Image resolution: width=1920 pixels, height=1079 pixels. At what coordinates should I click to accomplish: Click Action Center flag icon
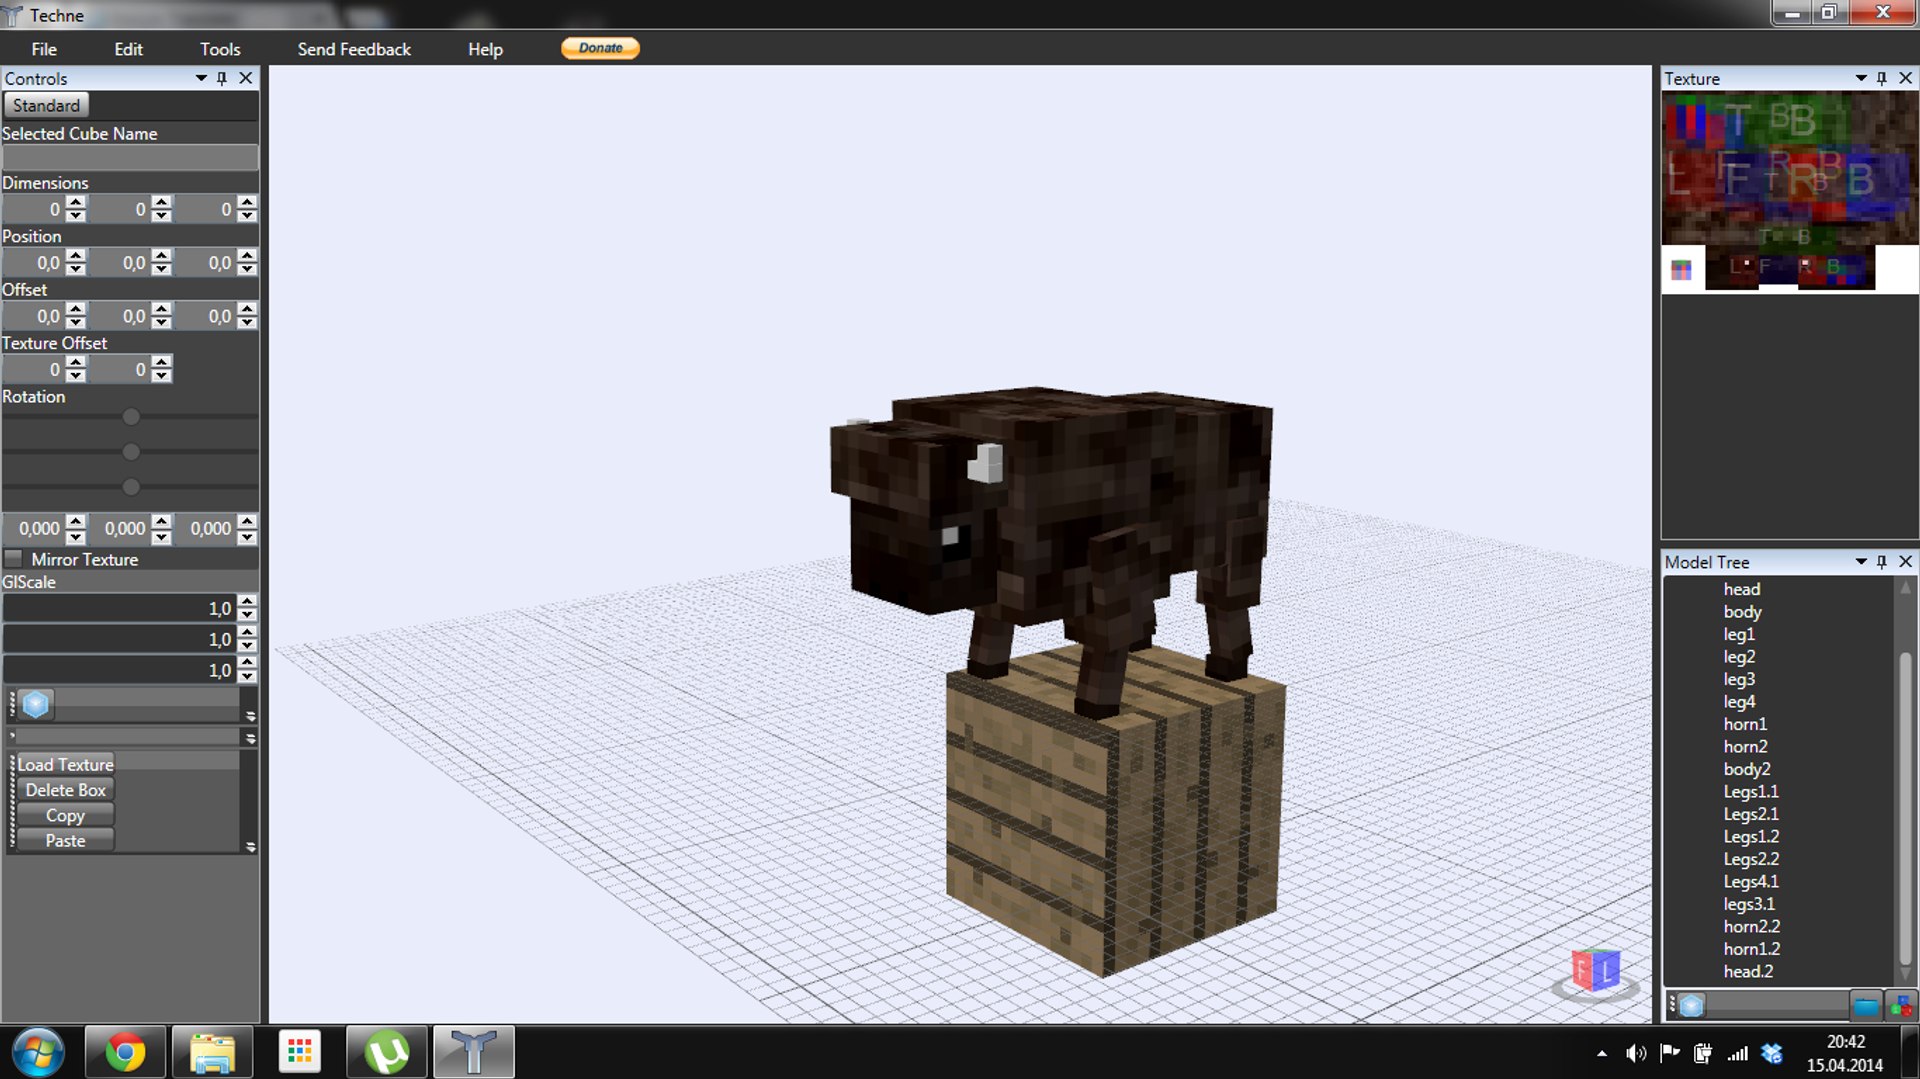pos(1669,1053)
